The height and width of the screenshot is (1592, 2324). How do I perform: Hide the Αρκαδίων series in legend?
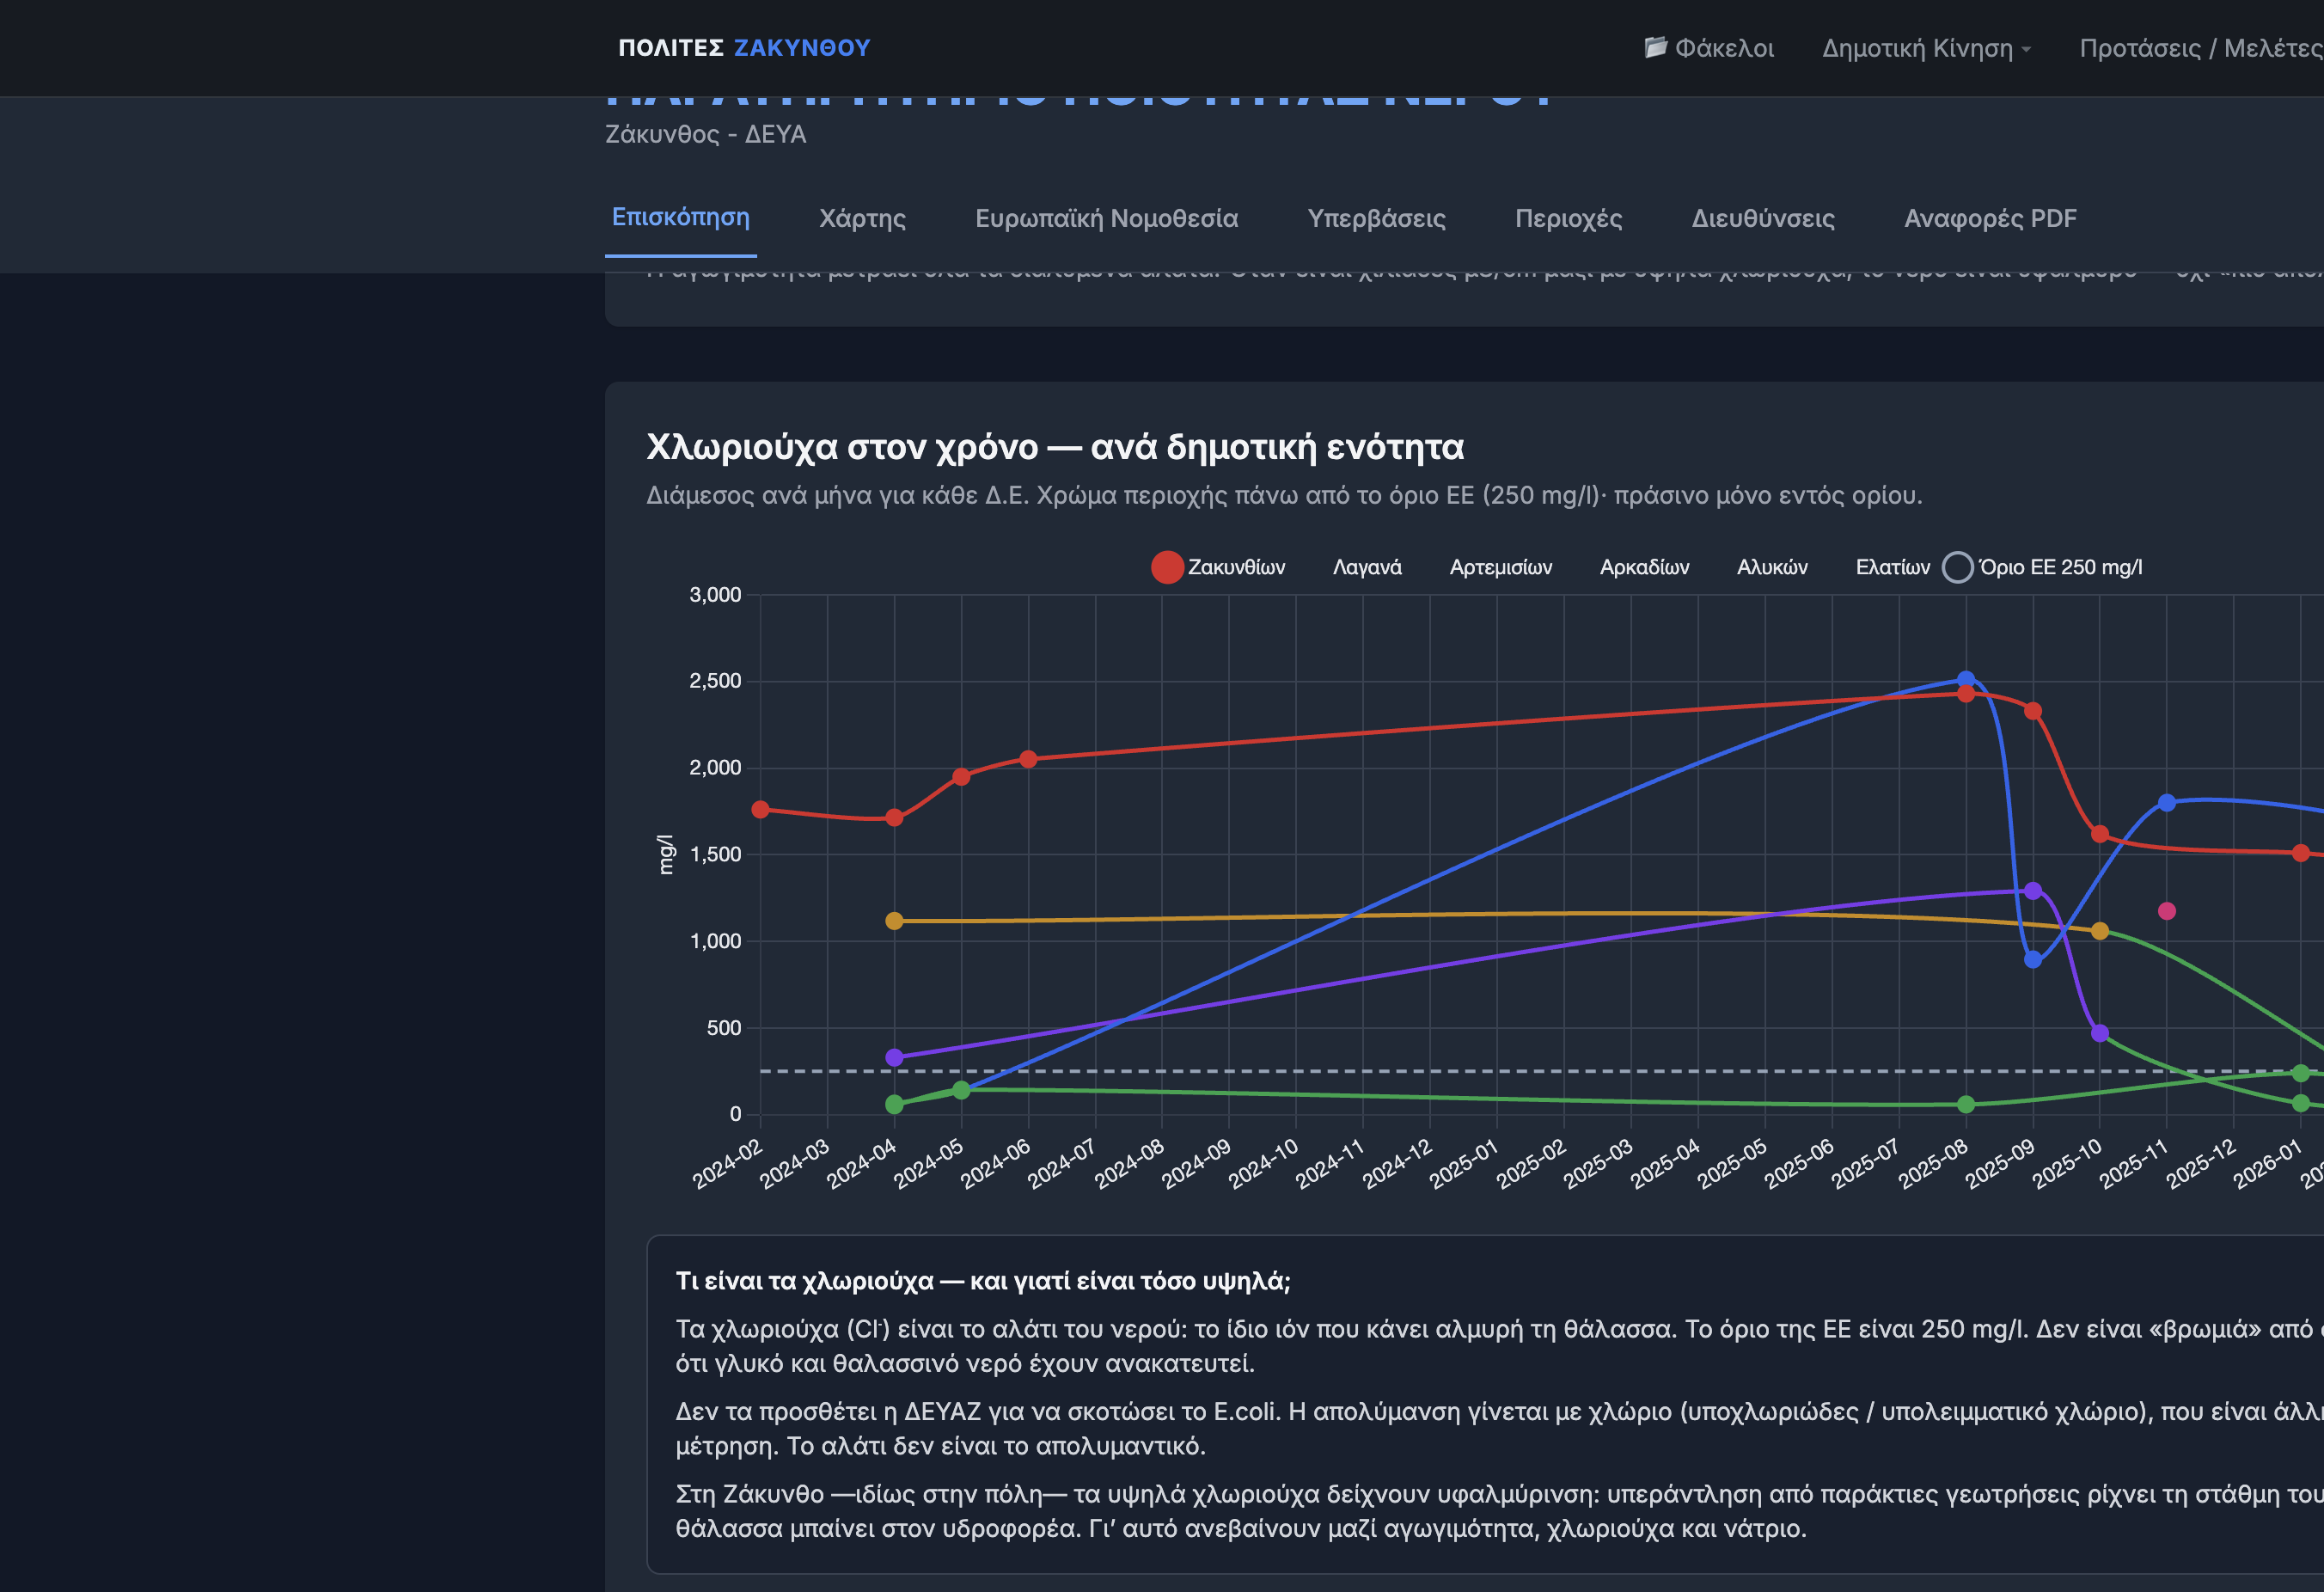pos(1644,567)
